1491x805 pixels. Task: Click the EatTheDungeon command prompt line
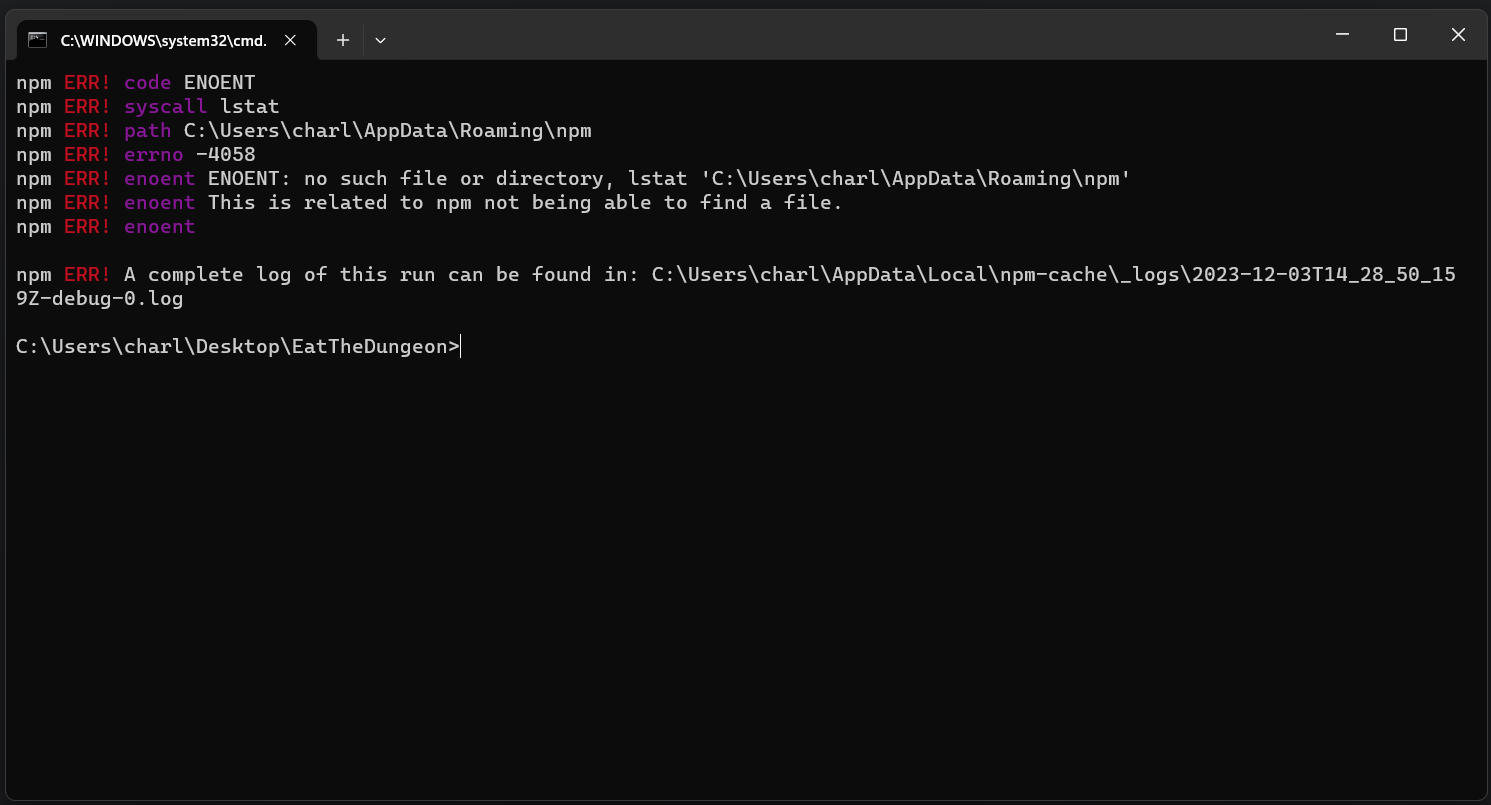(238, 346)
